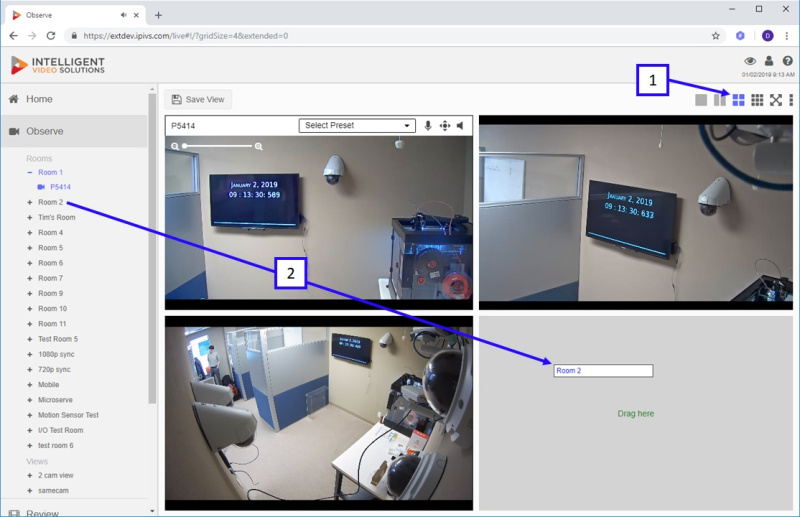
Task: Close the Observe browser tab
Action: pos(136,15)
